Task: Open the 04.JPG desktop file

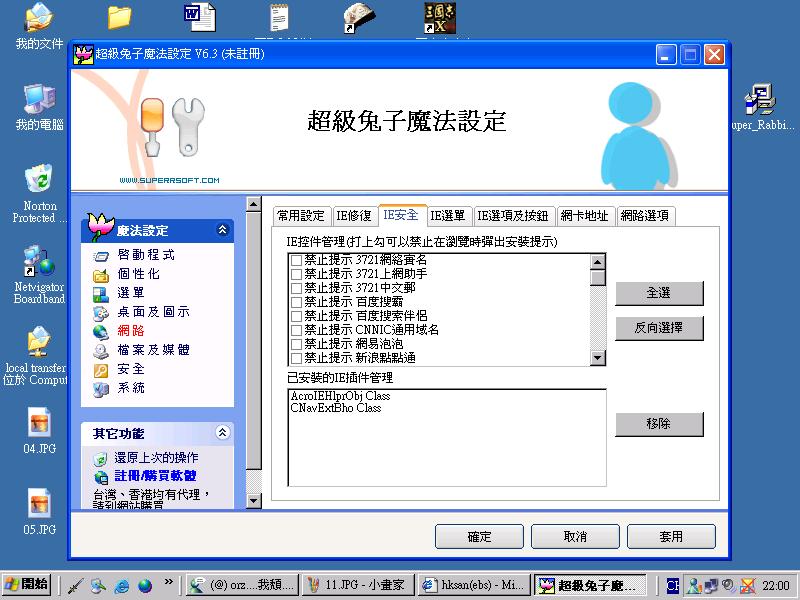Action: (x=39, y=431)
